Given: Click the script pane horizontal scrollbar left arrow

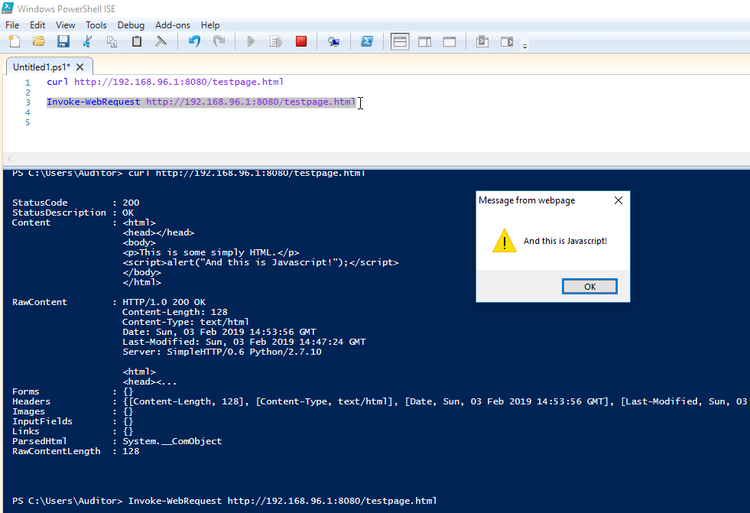Looking at the screenshot, I should pyautogui.click(x=9, y=158).
